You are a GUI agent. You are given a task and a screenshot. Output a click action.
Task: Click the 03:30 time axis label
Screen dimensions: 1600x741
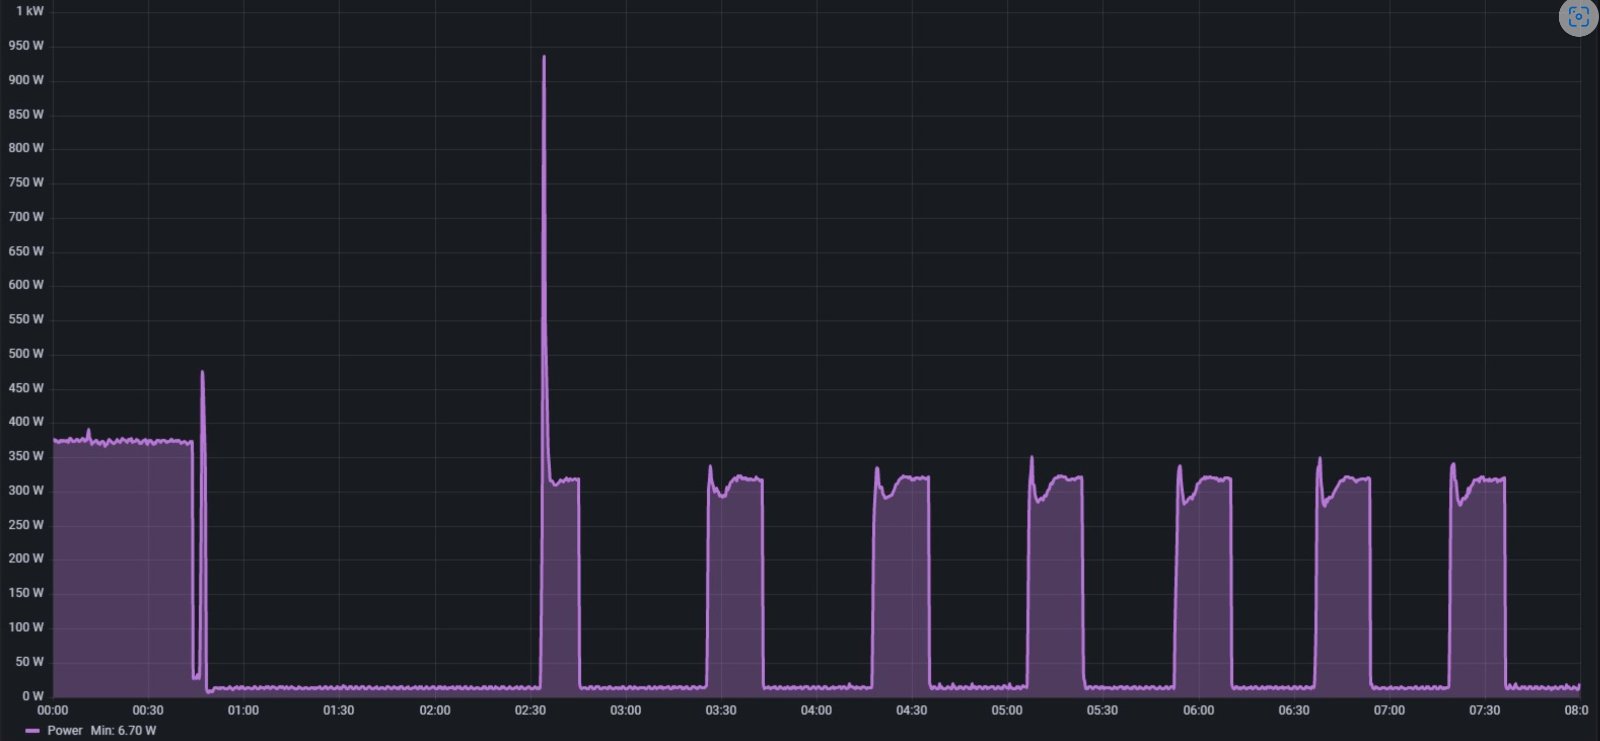pos(721,711)
